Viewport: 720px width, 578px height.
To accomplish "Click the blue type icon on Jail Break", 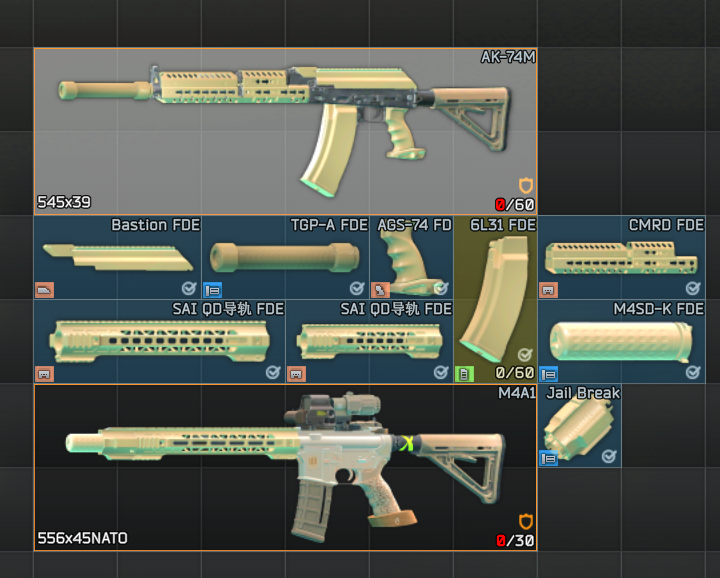I will 548,458.
